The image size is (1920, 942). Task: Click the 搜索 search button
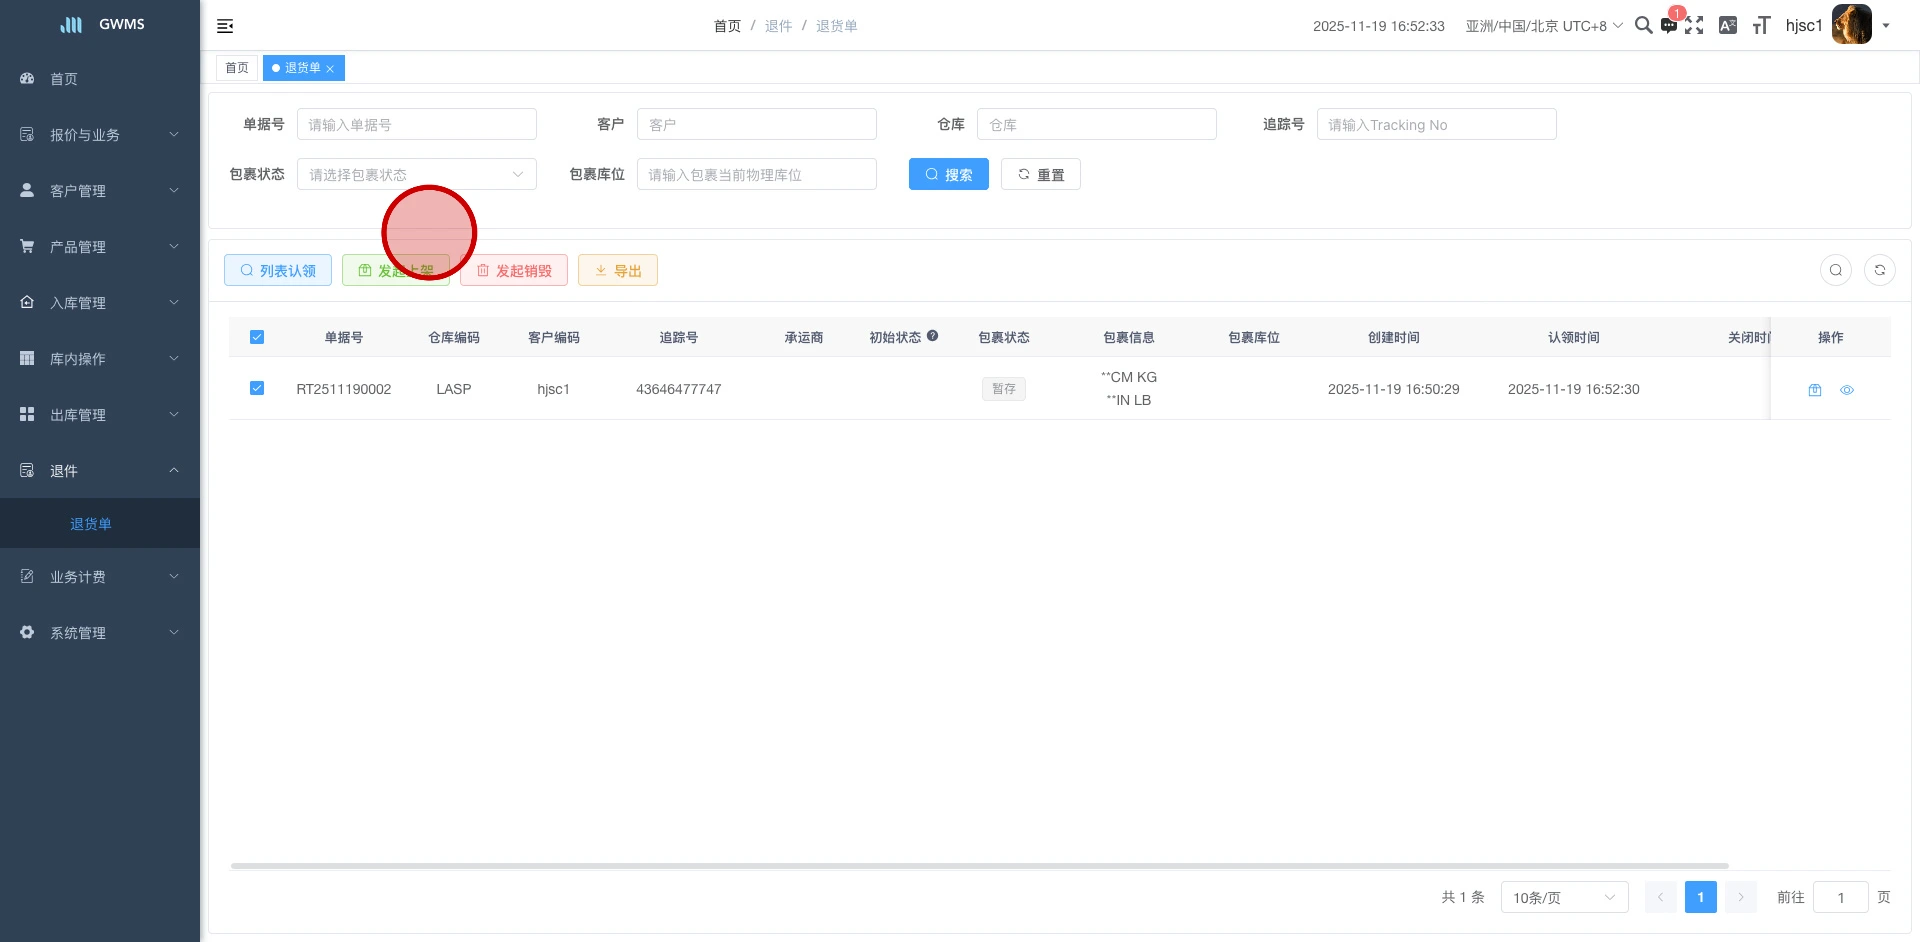coord(948,174)
